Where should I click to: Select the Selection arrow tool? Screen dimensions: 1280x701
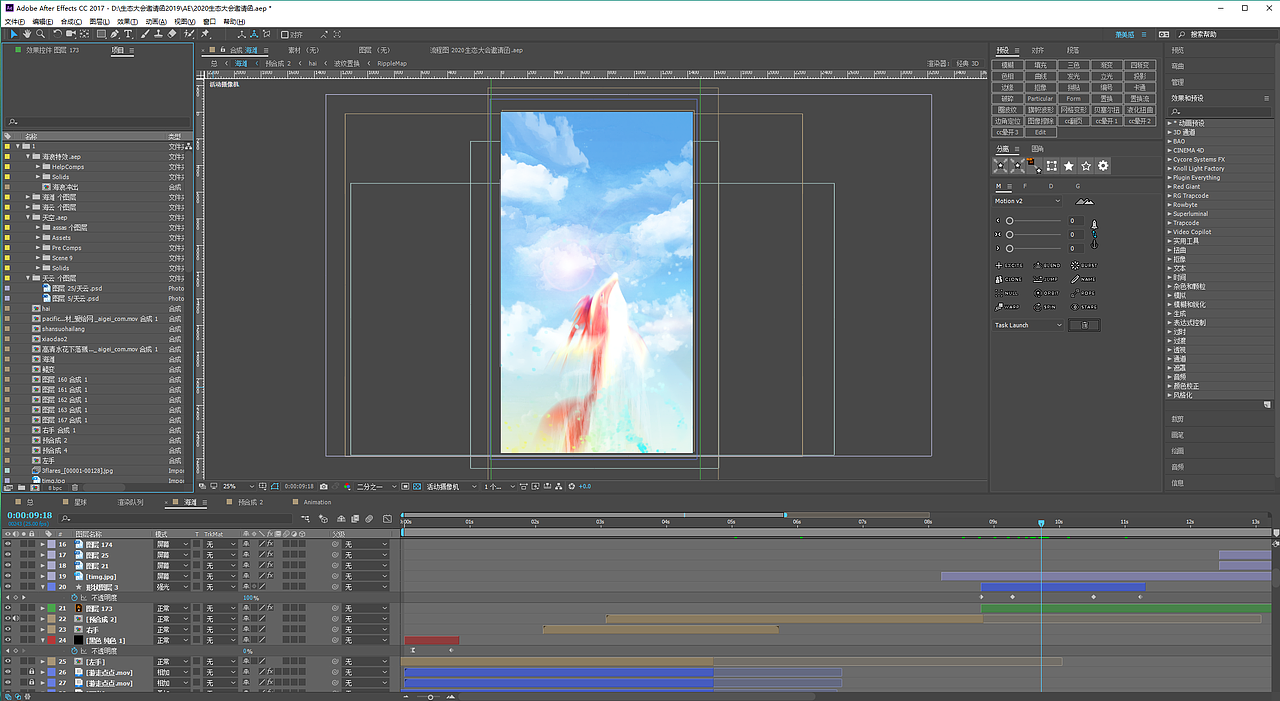click(x=14, y=34)
